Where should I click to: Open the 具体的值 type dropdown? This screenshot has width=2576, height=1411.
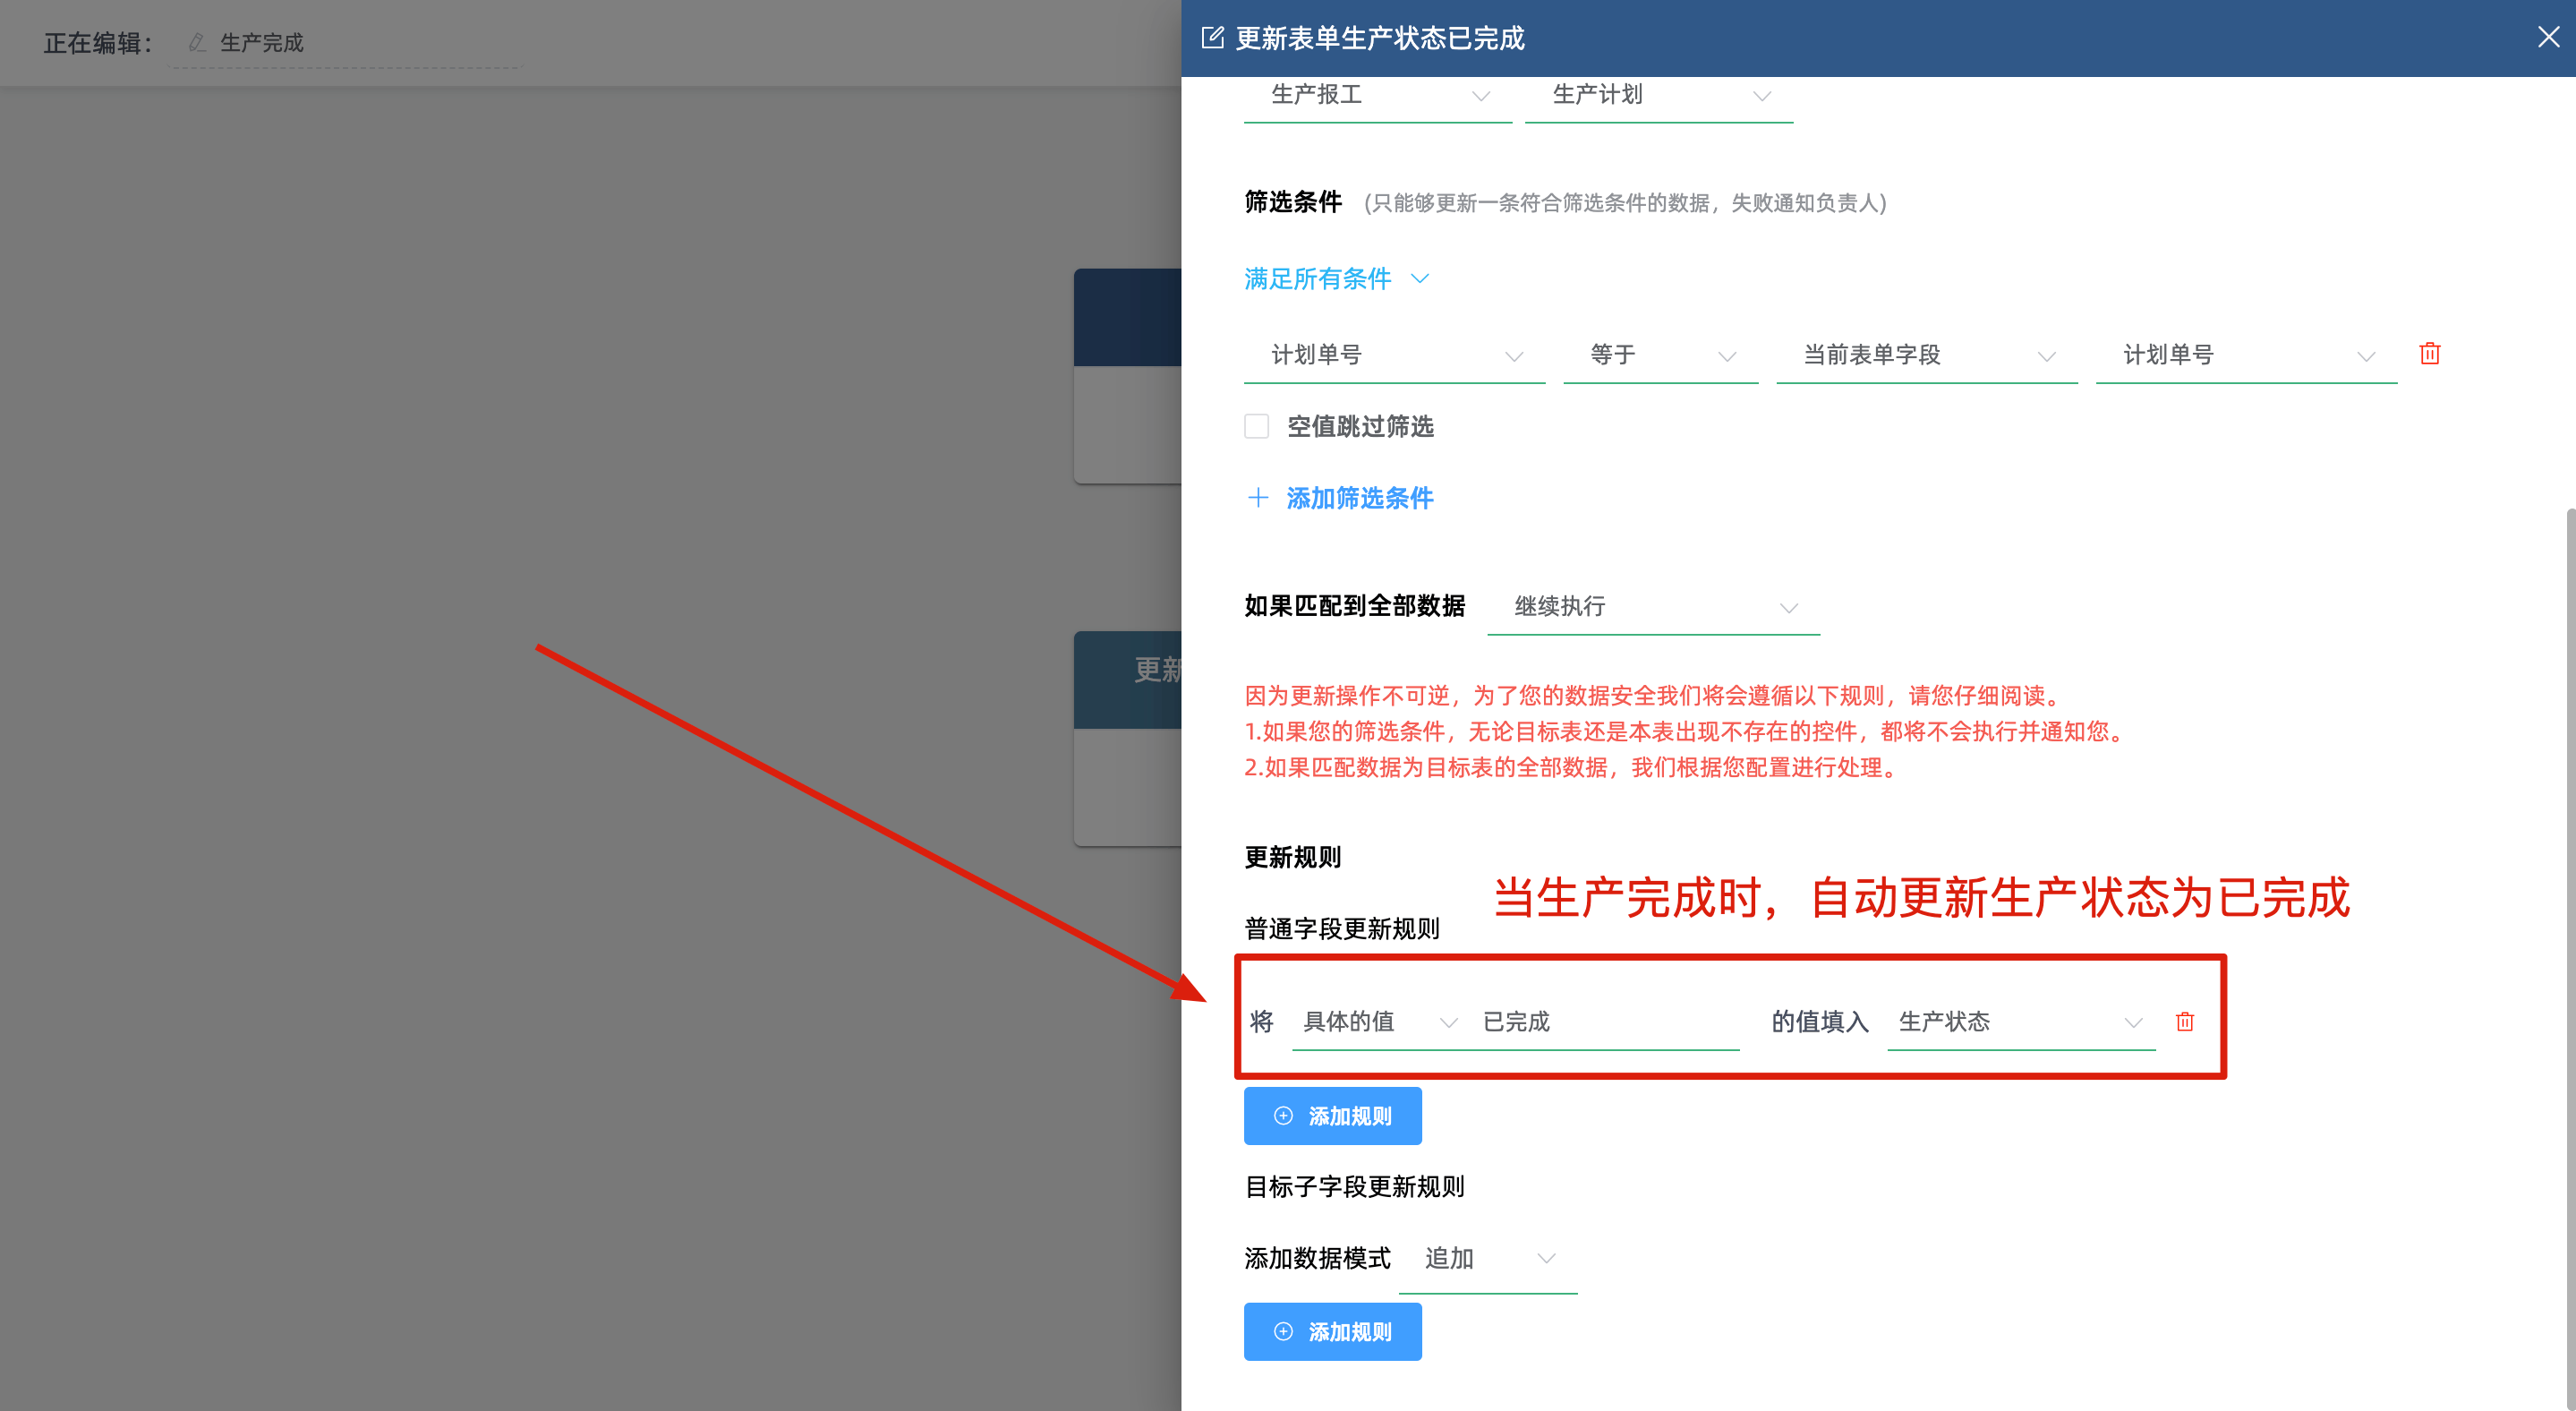pyautogui.click(x=1377, y=1021)
